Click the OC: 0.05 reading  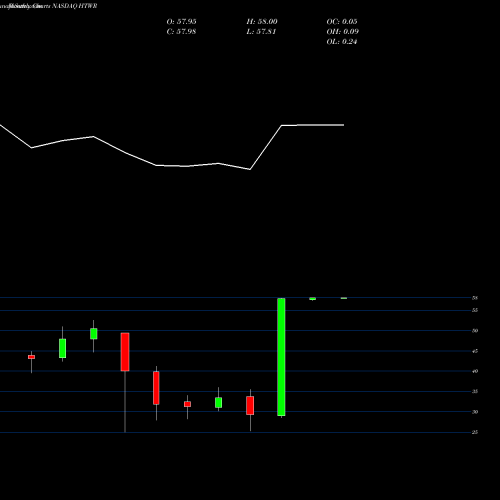[342, 21]
